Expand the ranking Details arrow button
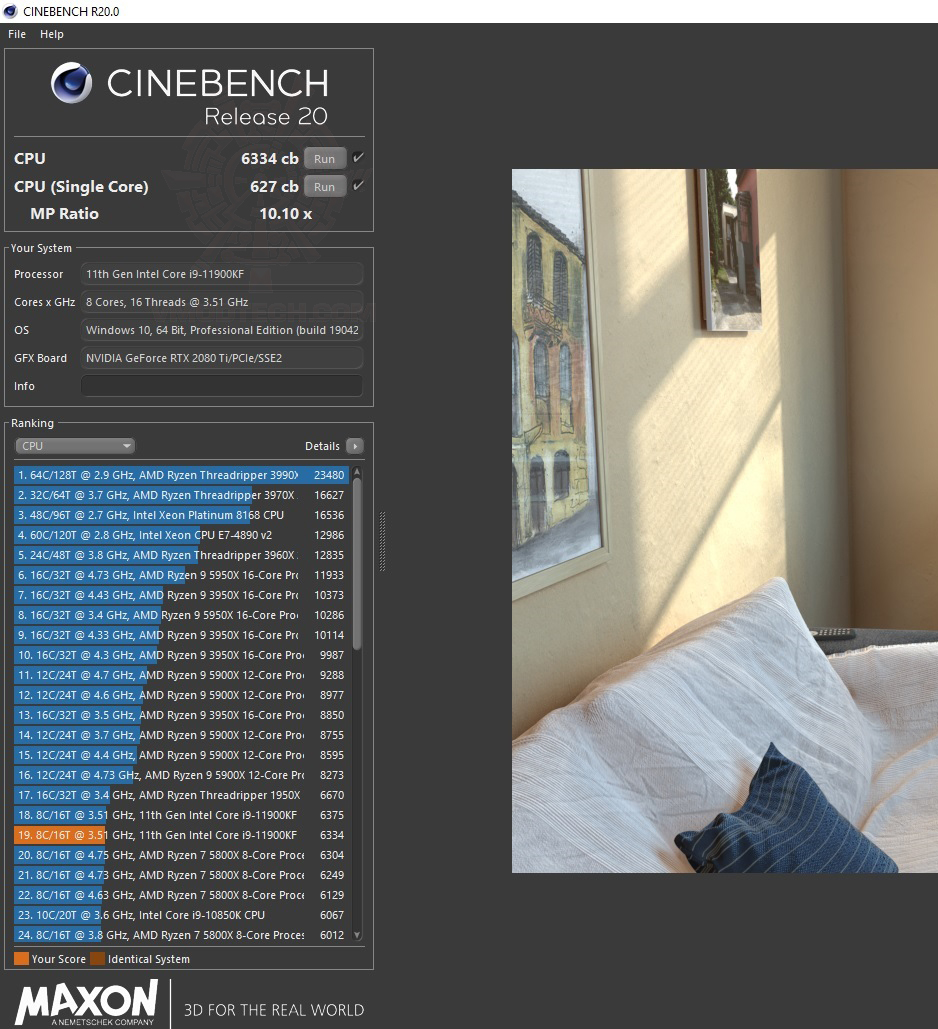This screenshot has height=1029, width=938. (354, 446)
